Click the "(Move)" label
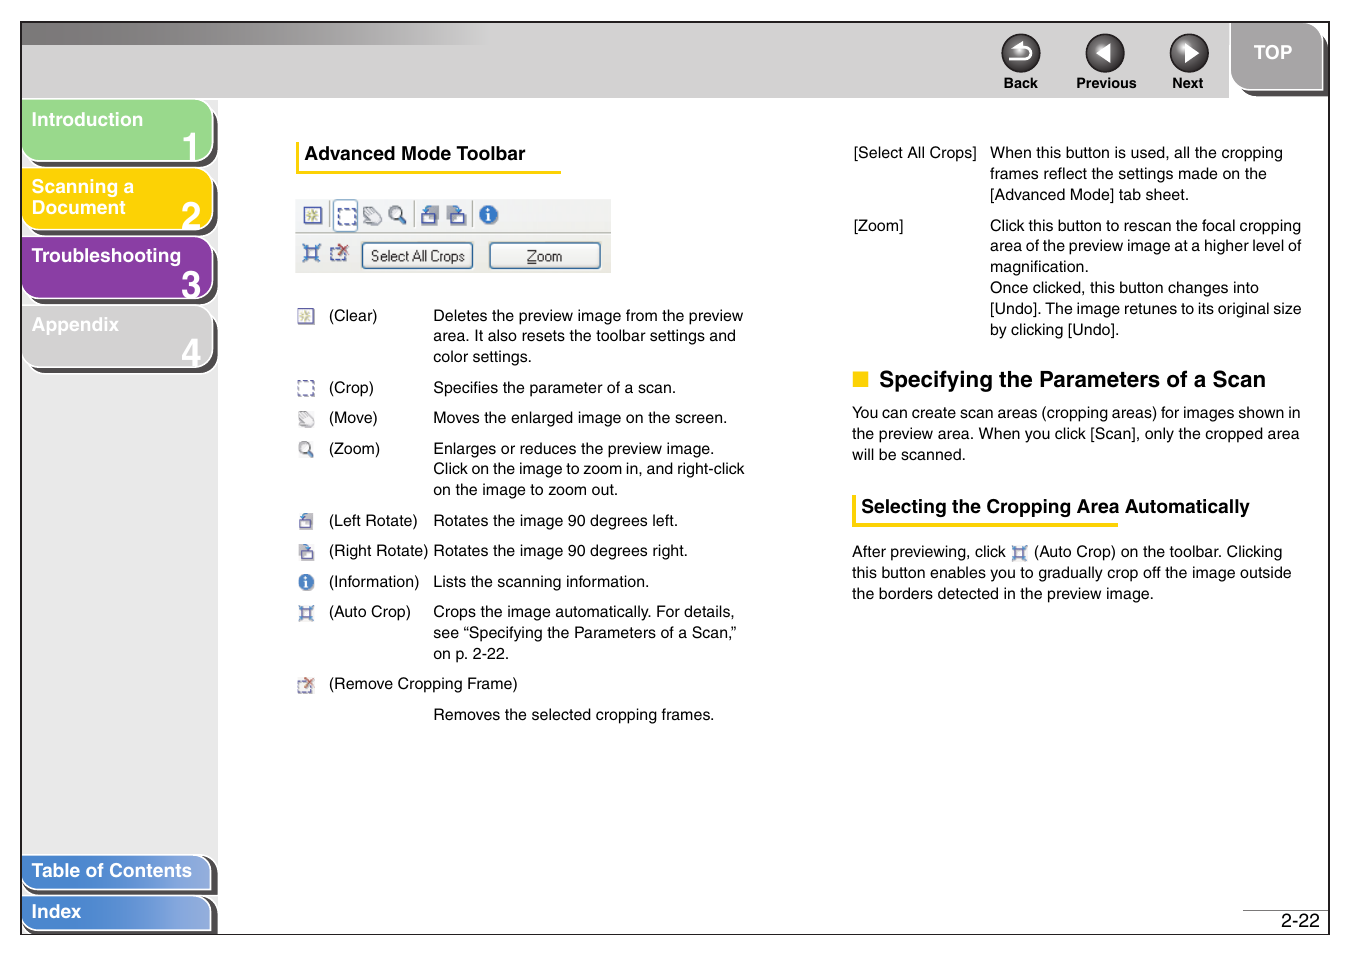 click(x=353, y=418)
